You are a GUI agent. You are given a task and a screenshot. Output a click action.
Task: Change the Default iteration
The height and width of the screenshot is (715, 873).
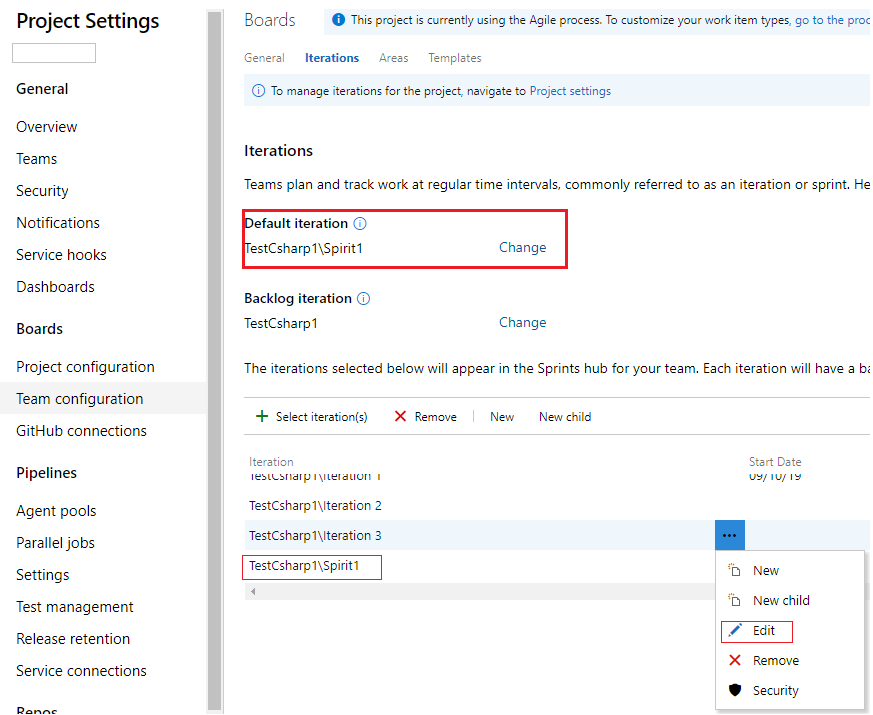(522, 248)
